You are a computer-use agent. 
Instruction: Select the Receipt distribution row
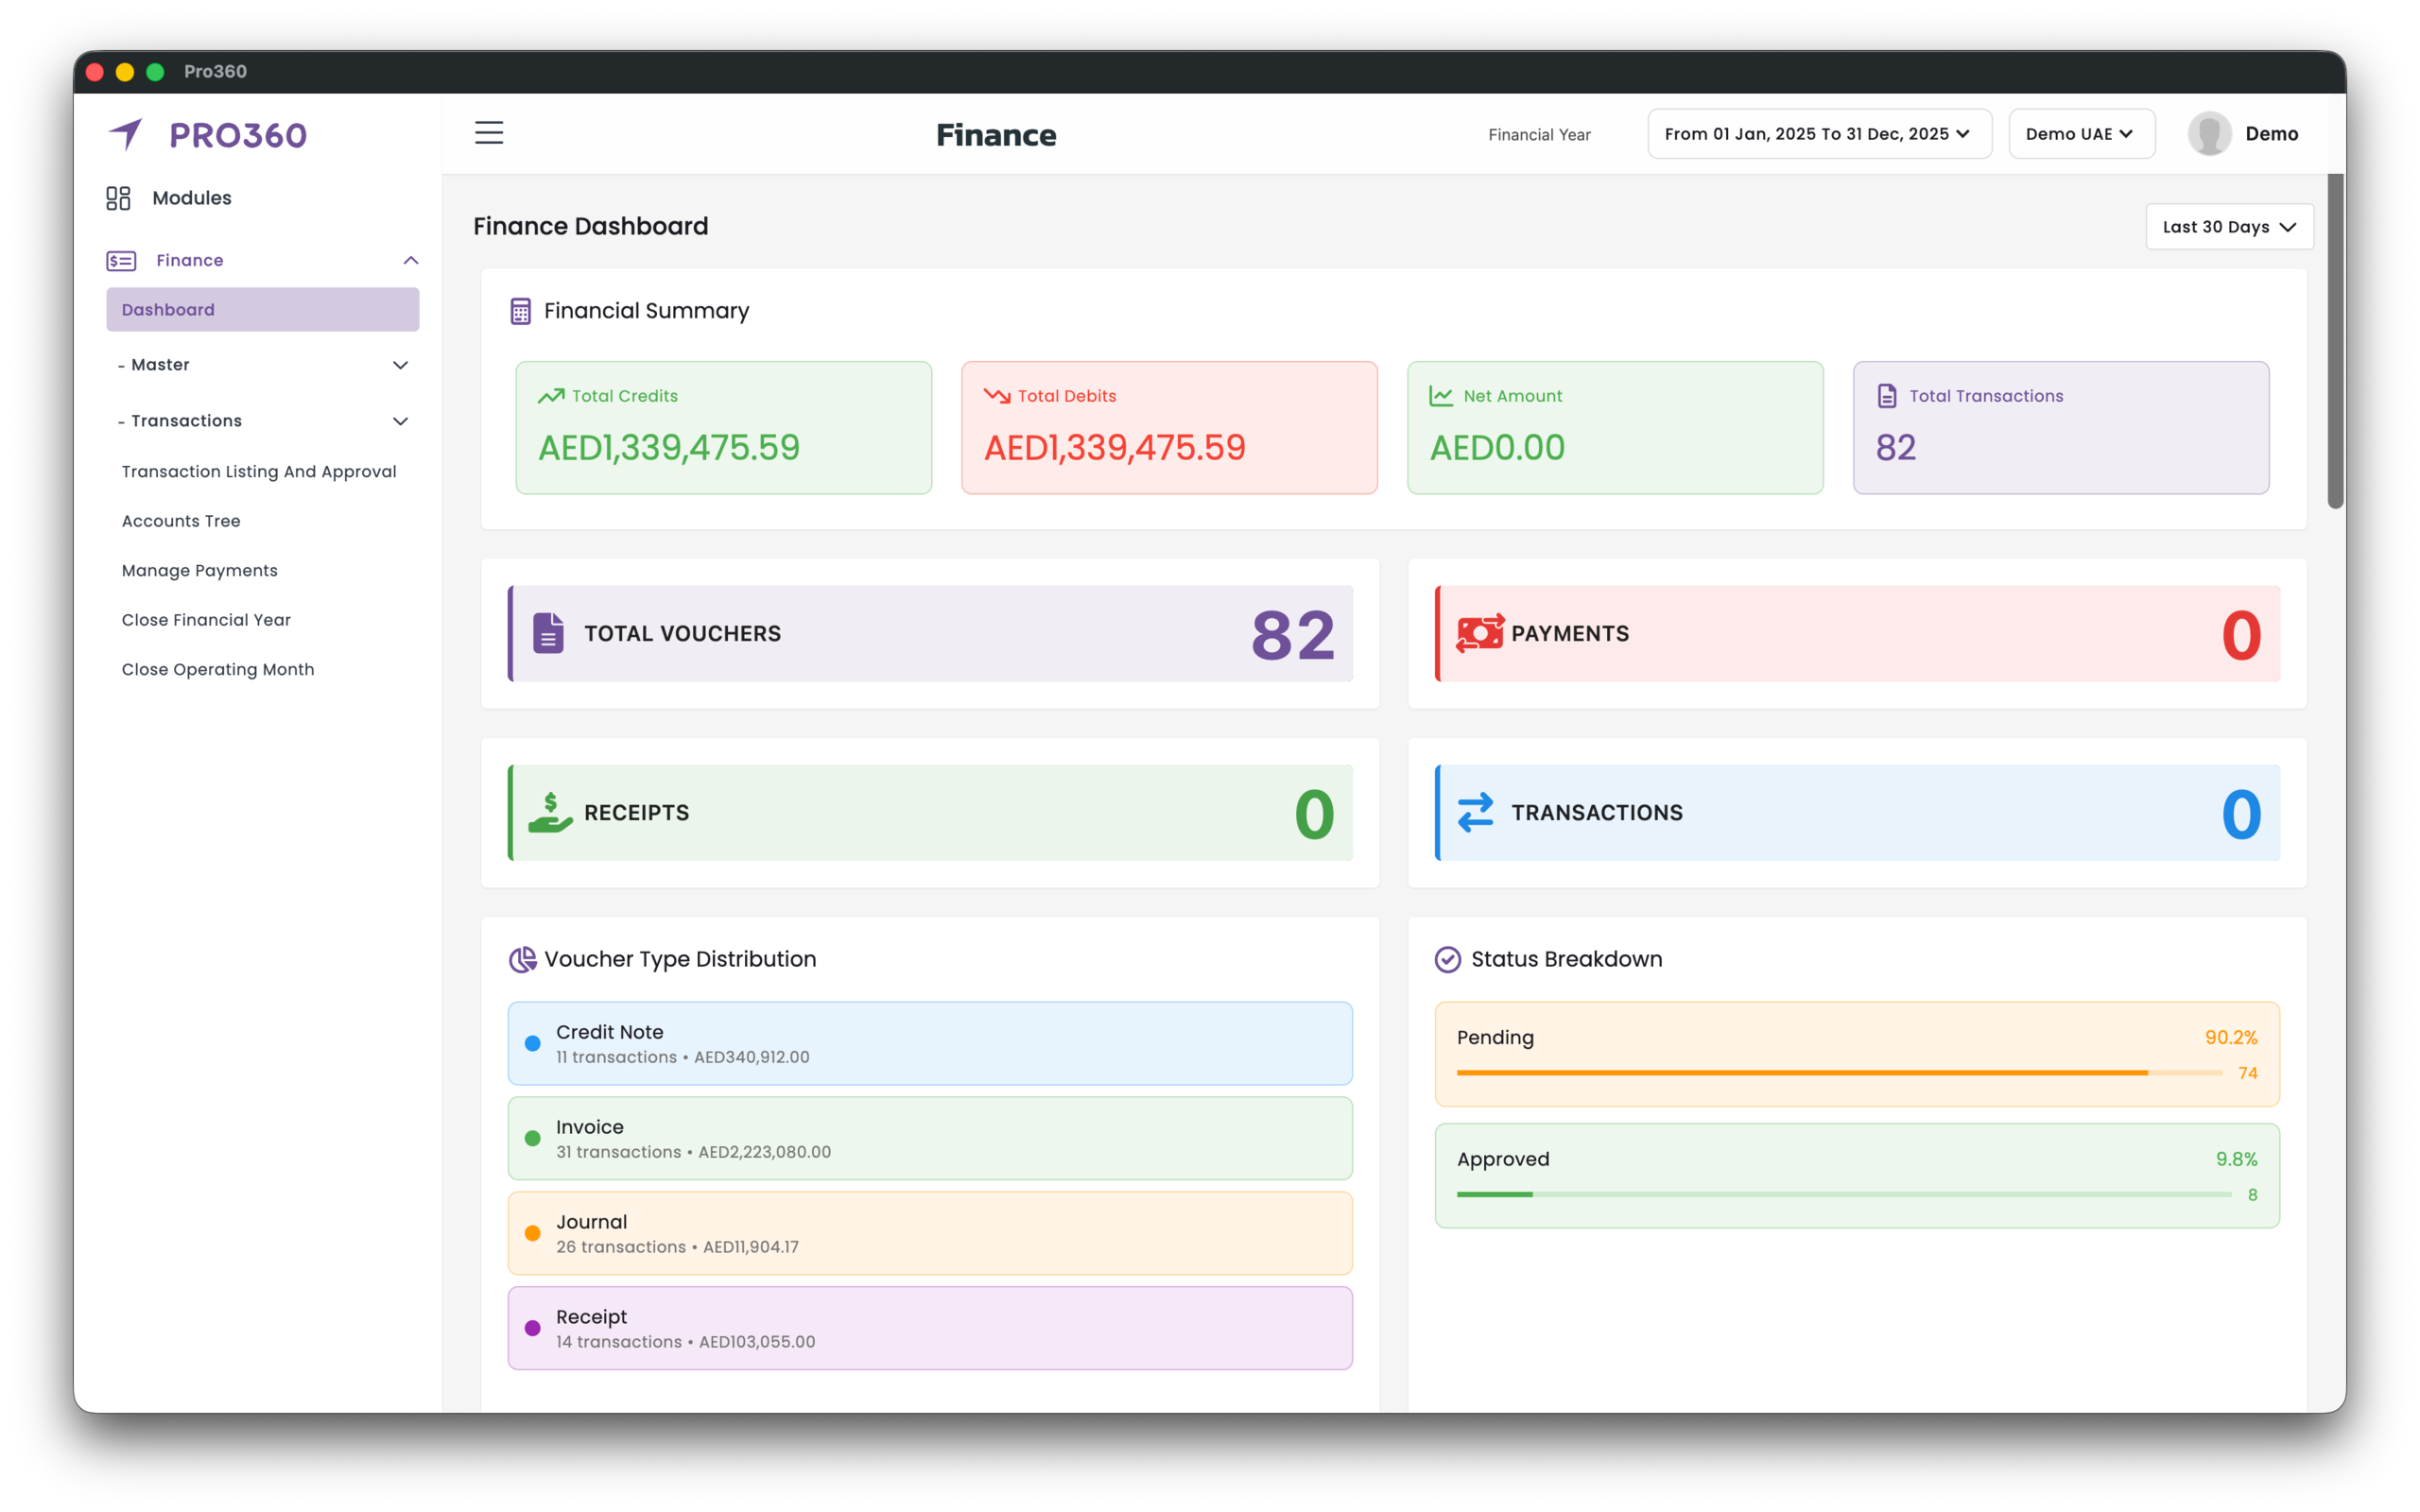[931, 1328]
